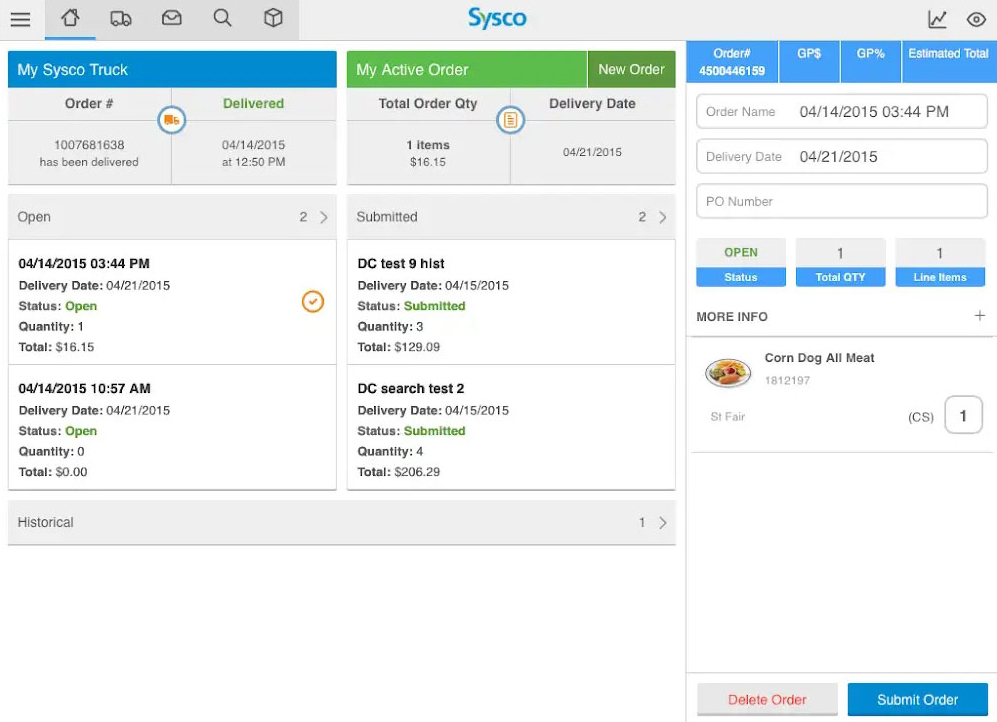
Task: Click order number 1007681638
Action: click(89, 145)
